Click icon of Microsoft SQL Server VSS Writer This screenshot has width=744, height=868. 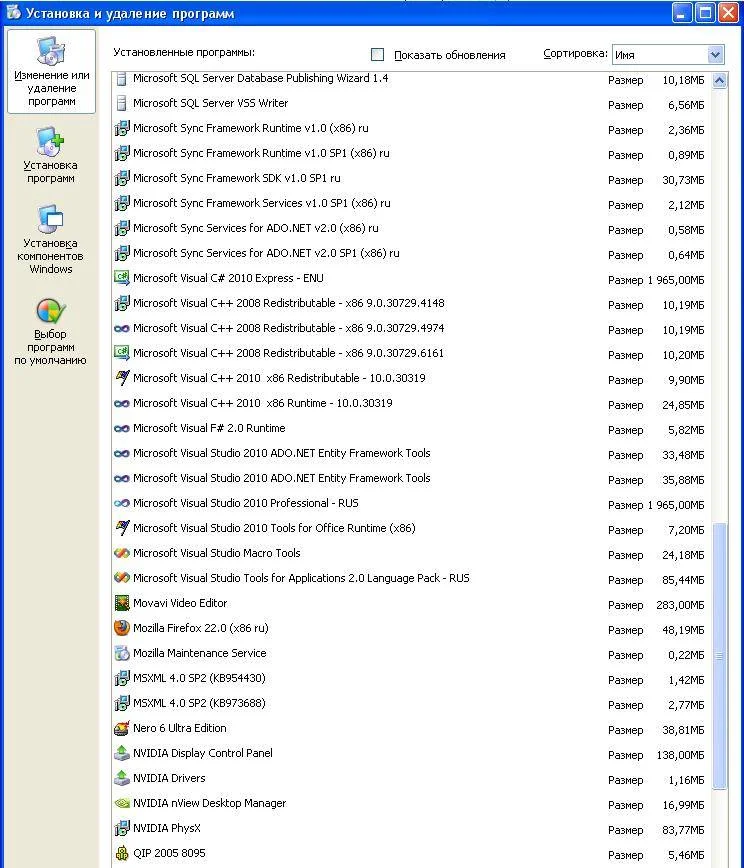click(121, 104)
